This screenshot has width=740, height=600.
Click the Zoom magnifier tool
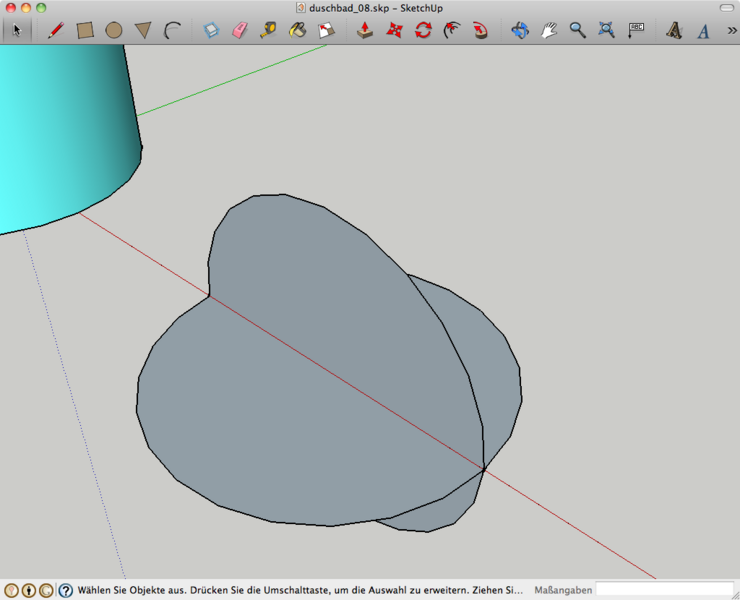pyautogui.click(x=578, y=30)
